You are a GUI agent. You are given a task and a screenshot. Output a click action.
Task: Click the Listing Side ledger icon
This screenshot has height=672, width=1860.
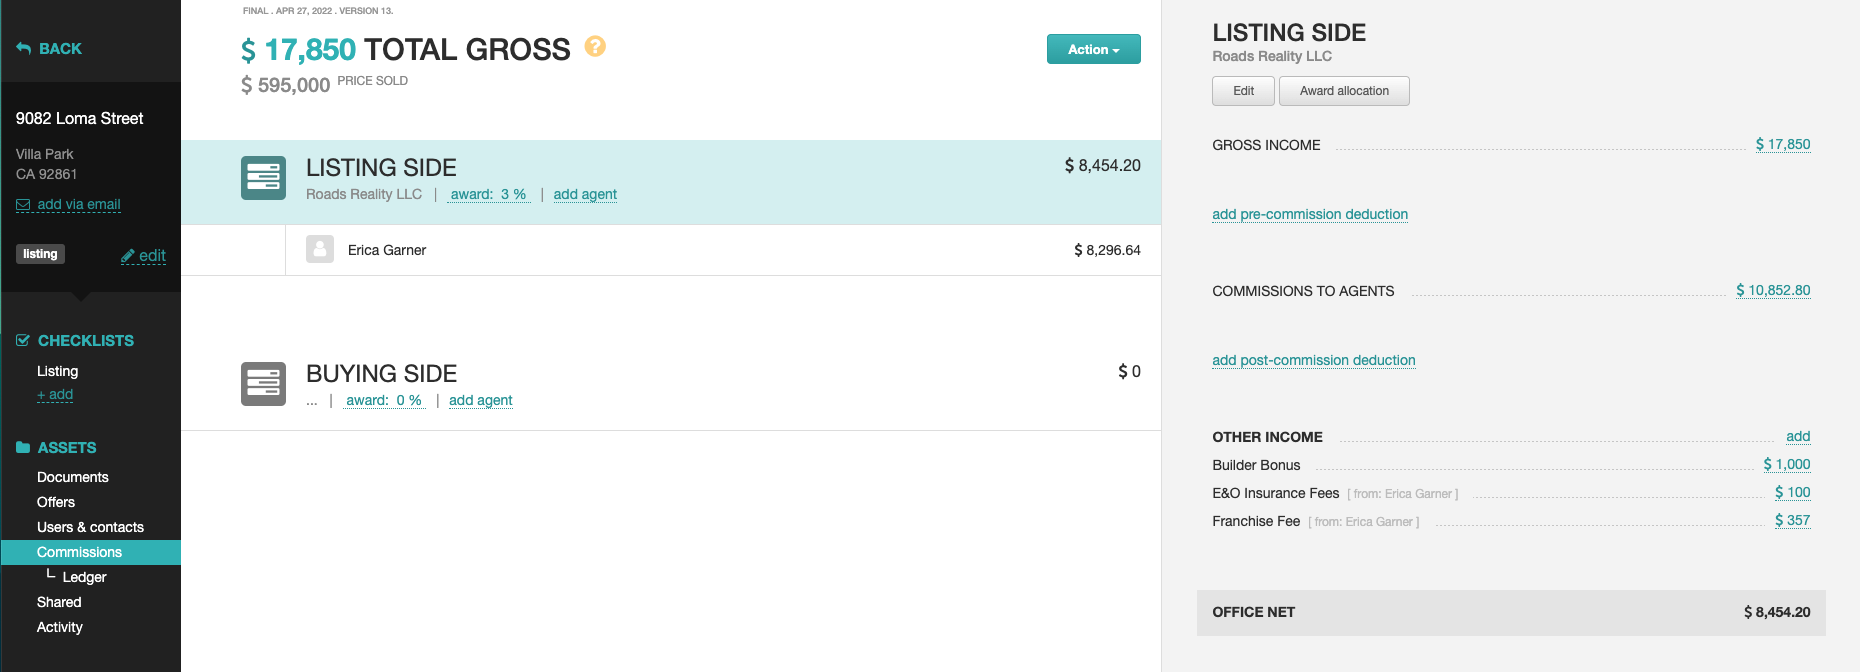click(263, 178)
